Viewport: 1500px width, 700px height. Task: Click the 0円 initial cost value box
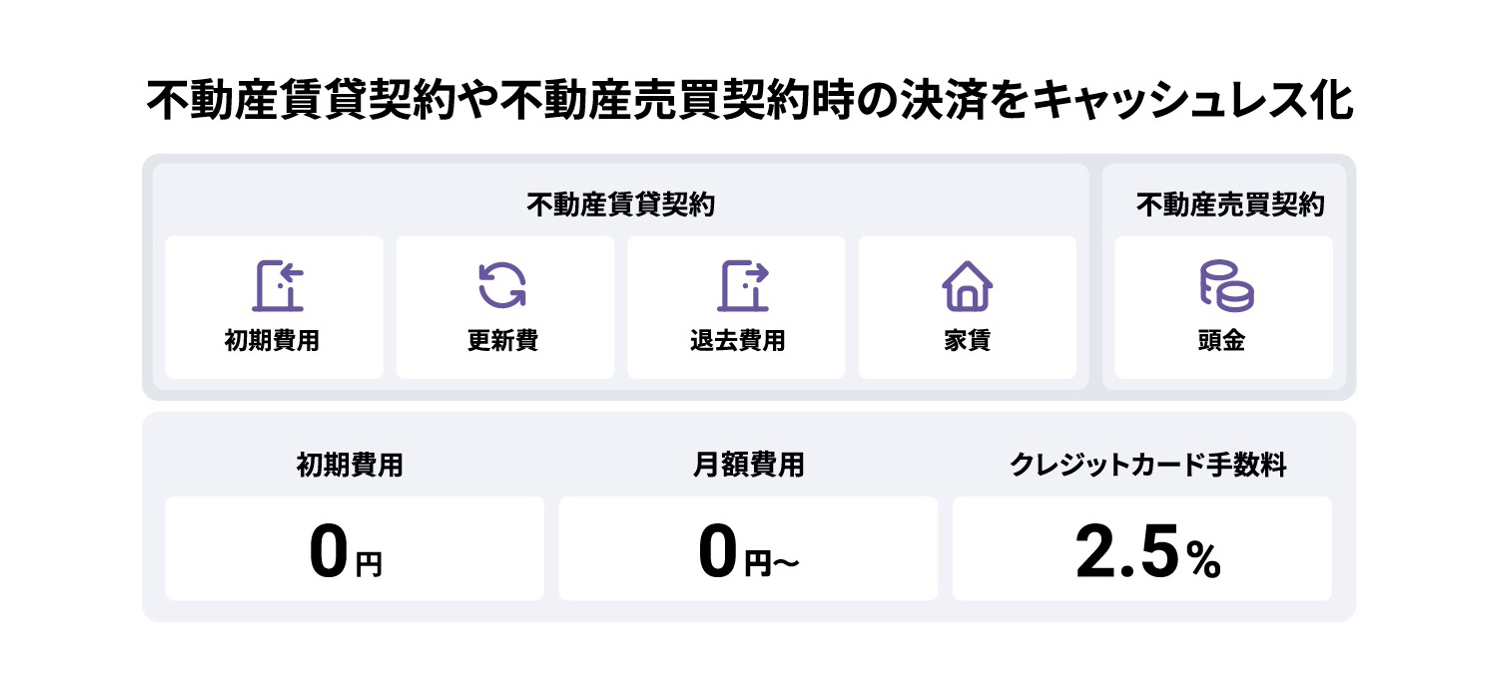[354, 548]
